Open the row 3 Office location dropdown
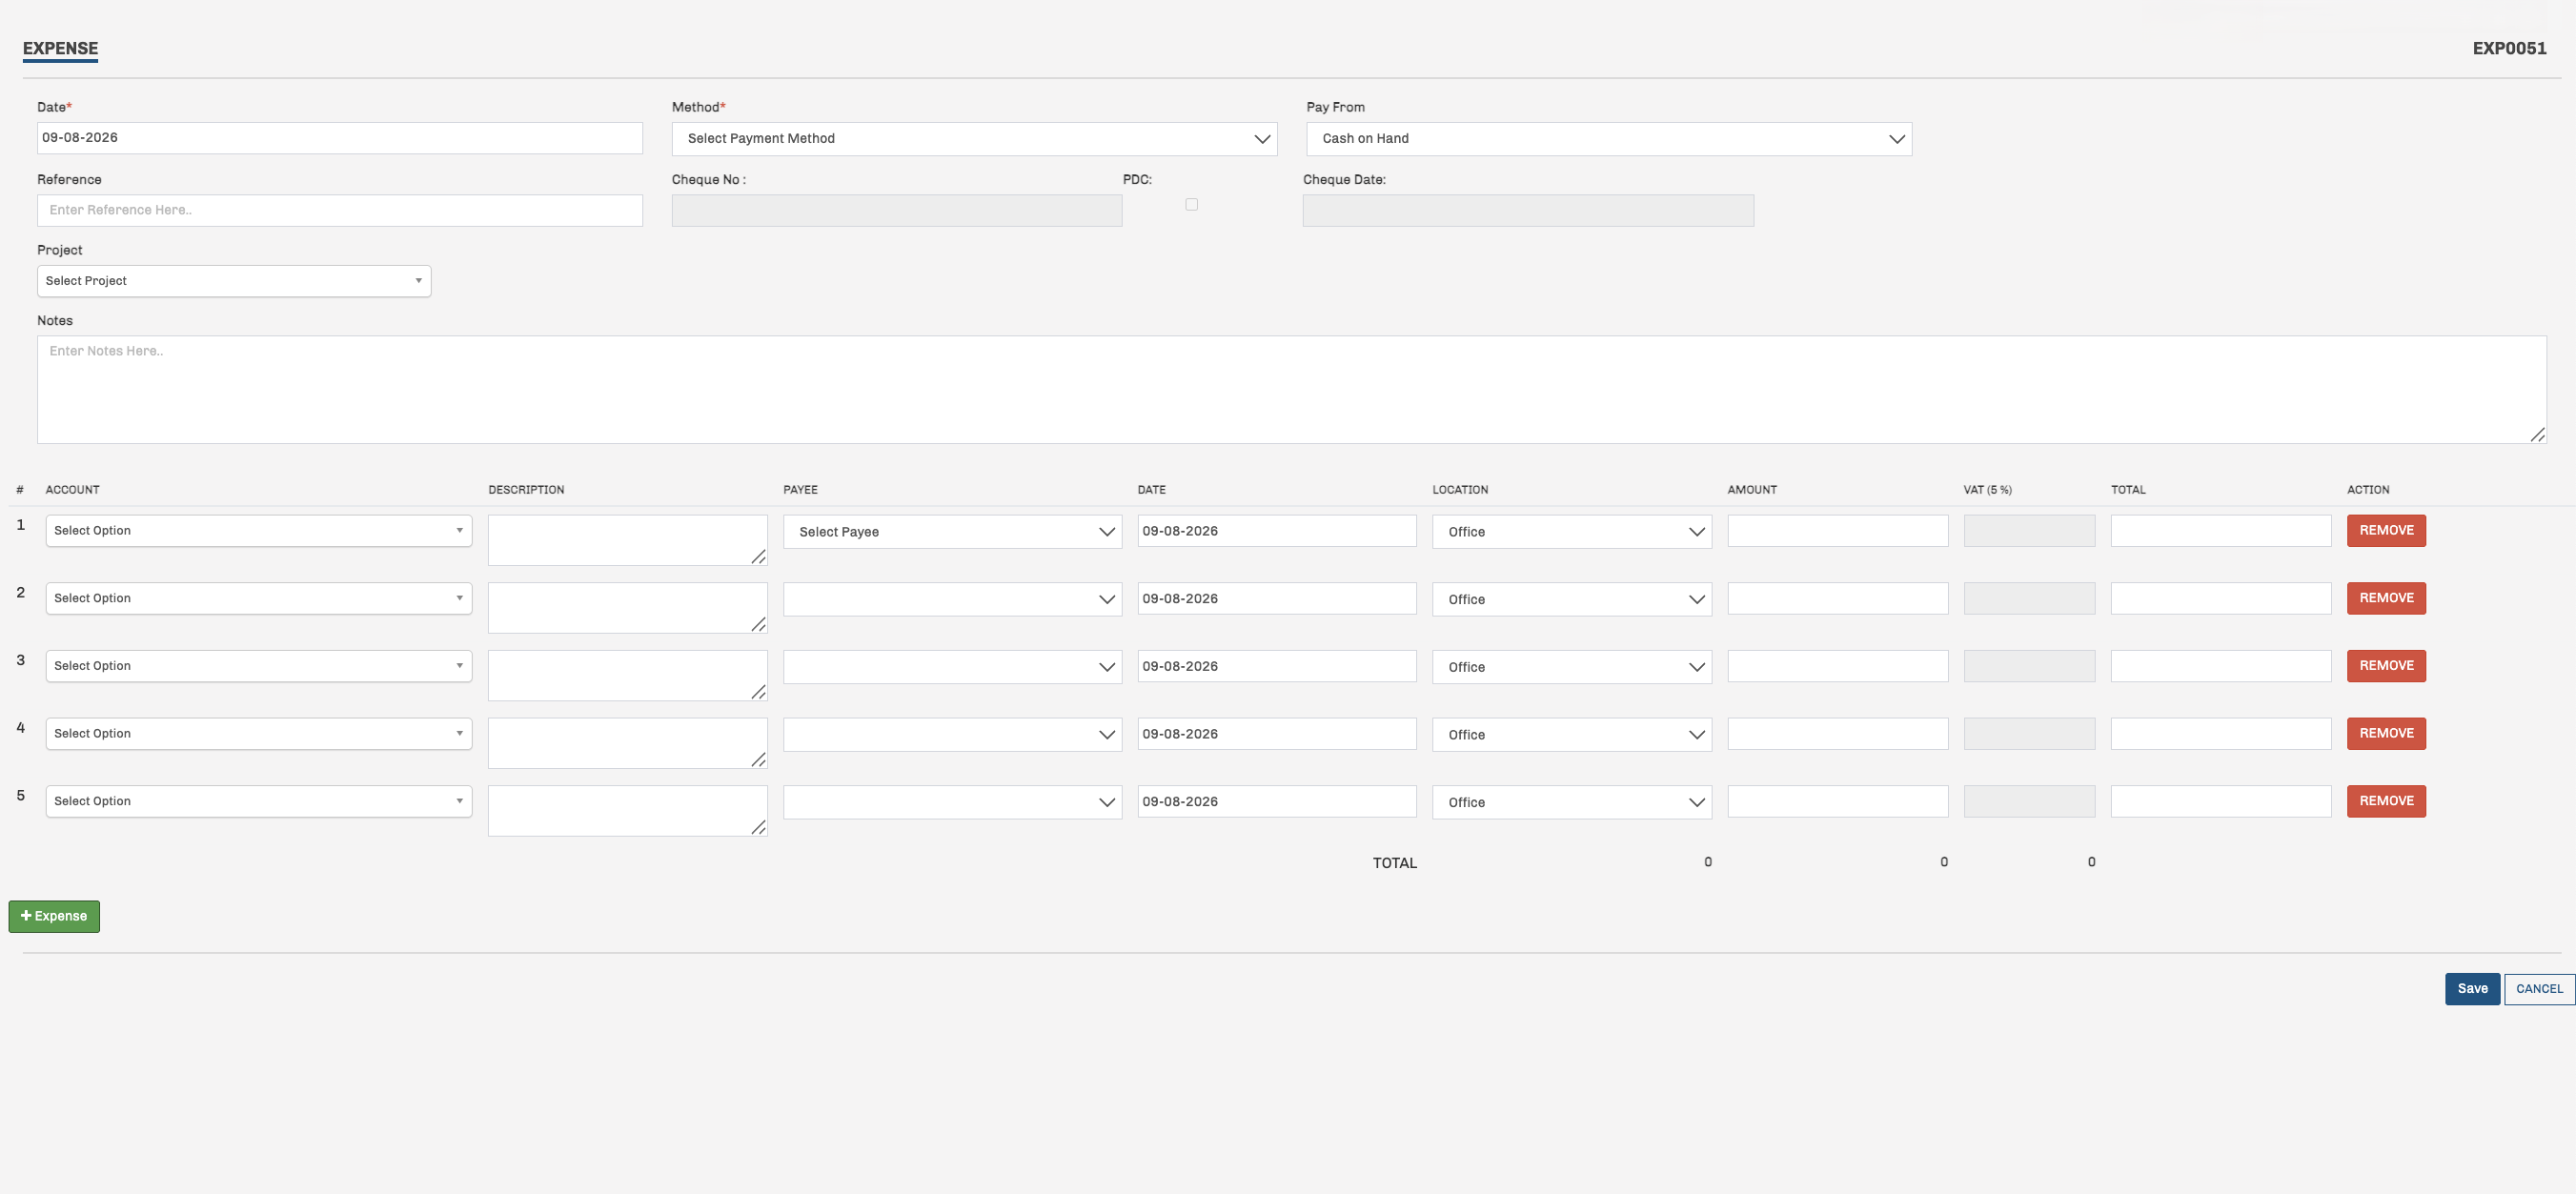Viewport: 2576px width, 1194px height. click(x=1571, y=667)
